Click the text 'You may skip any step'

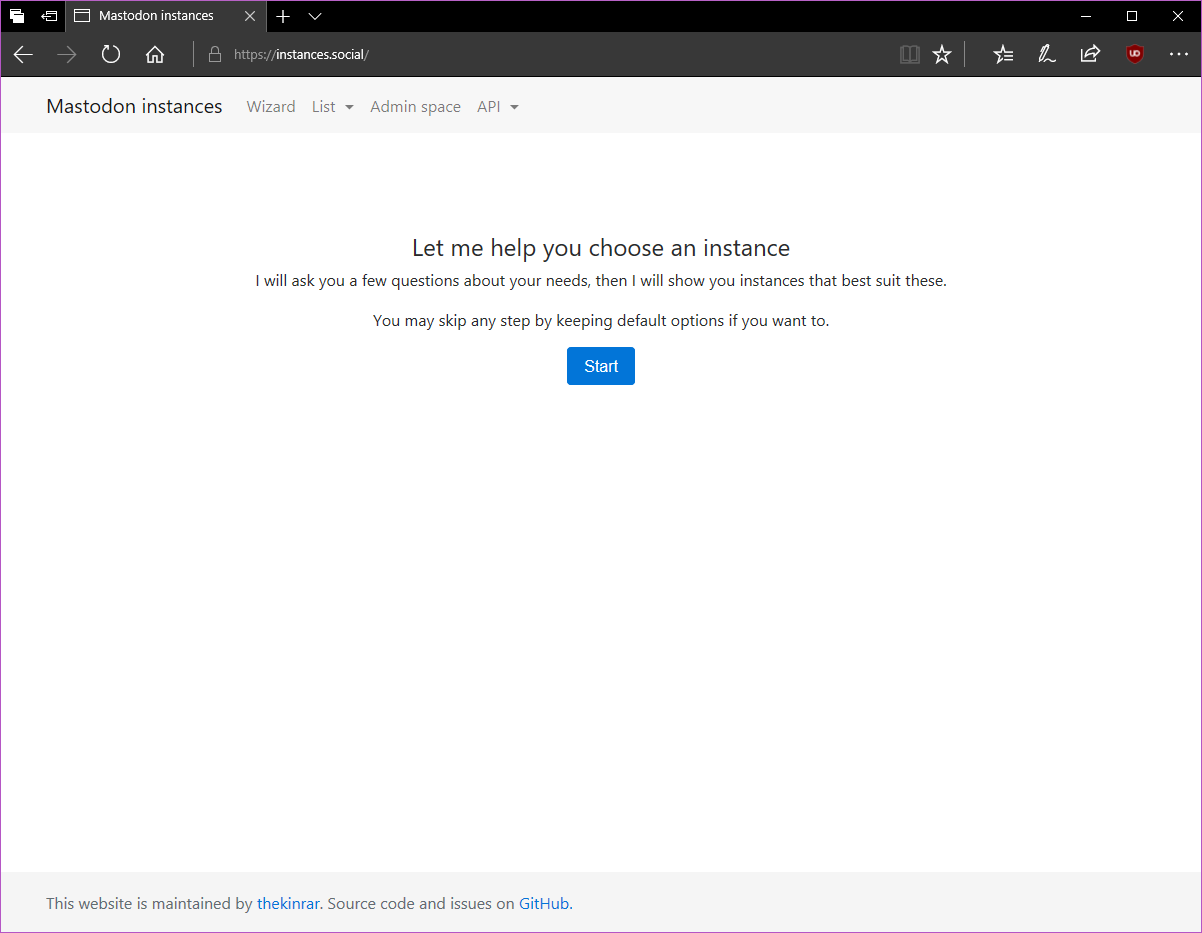451,321
